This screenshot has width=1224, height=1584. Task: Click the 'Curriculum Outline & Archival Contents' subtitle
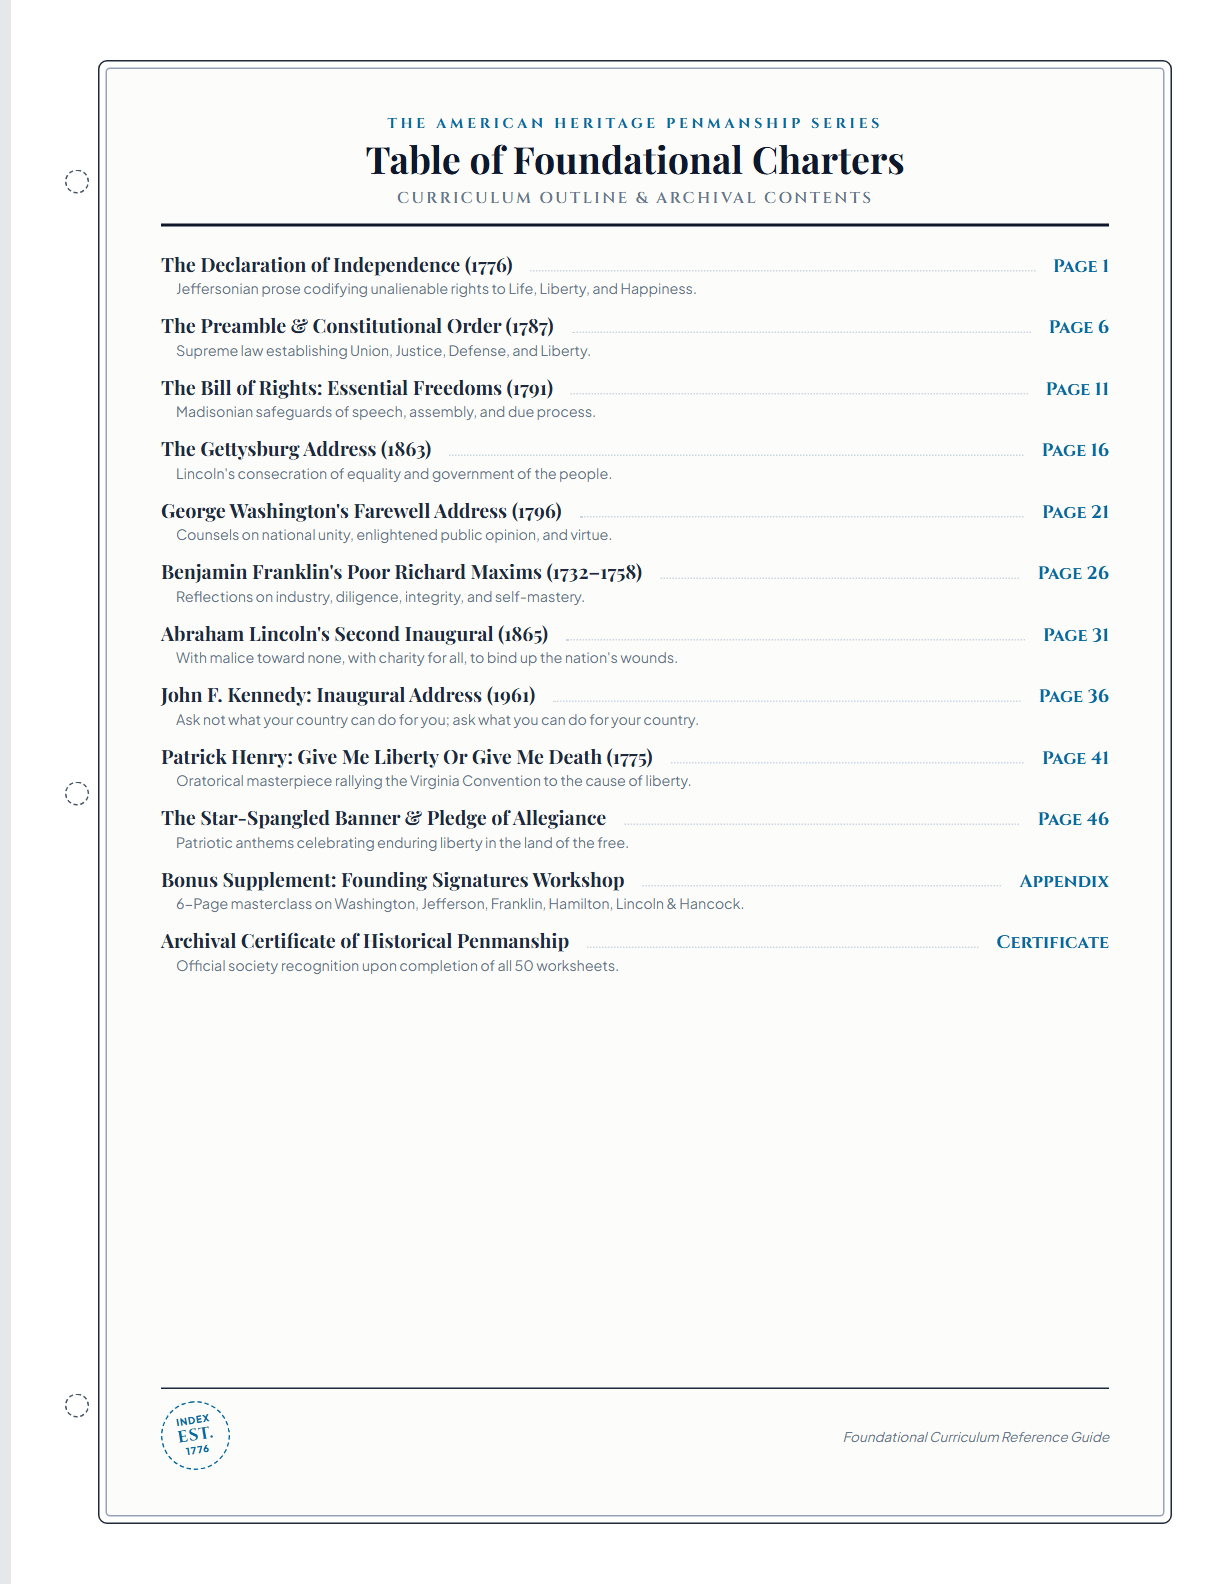635,198
